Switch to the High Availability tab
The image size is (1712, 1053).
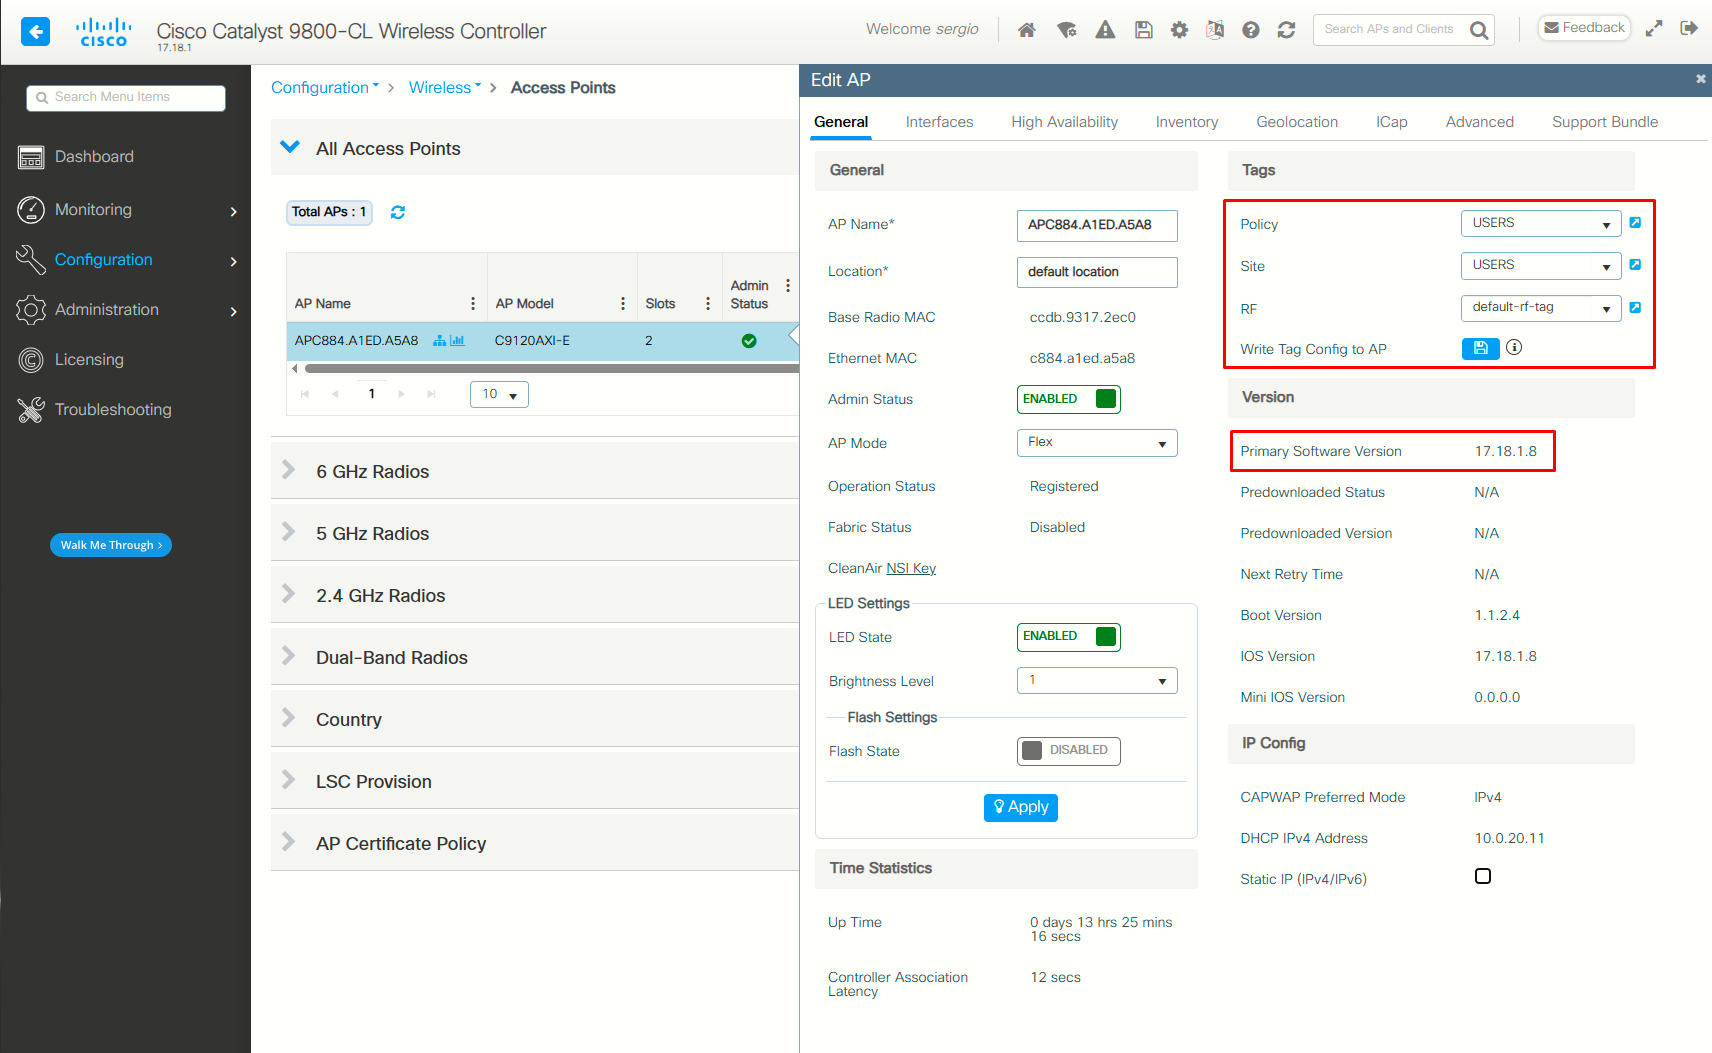[1064, 122]
